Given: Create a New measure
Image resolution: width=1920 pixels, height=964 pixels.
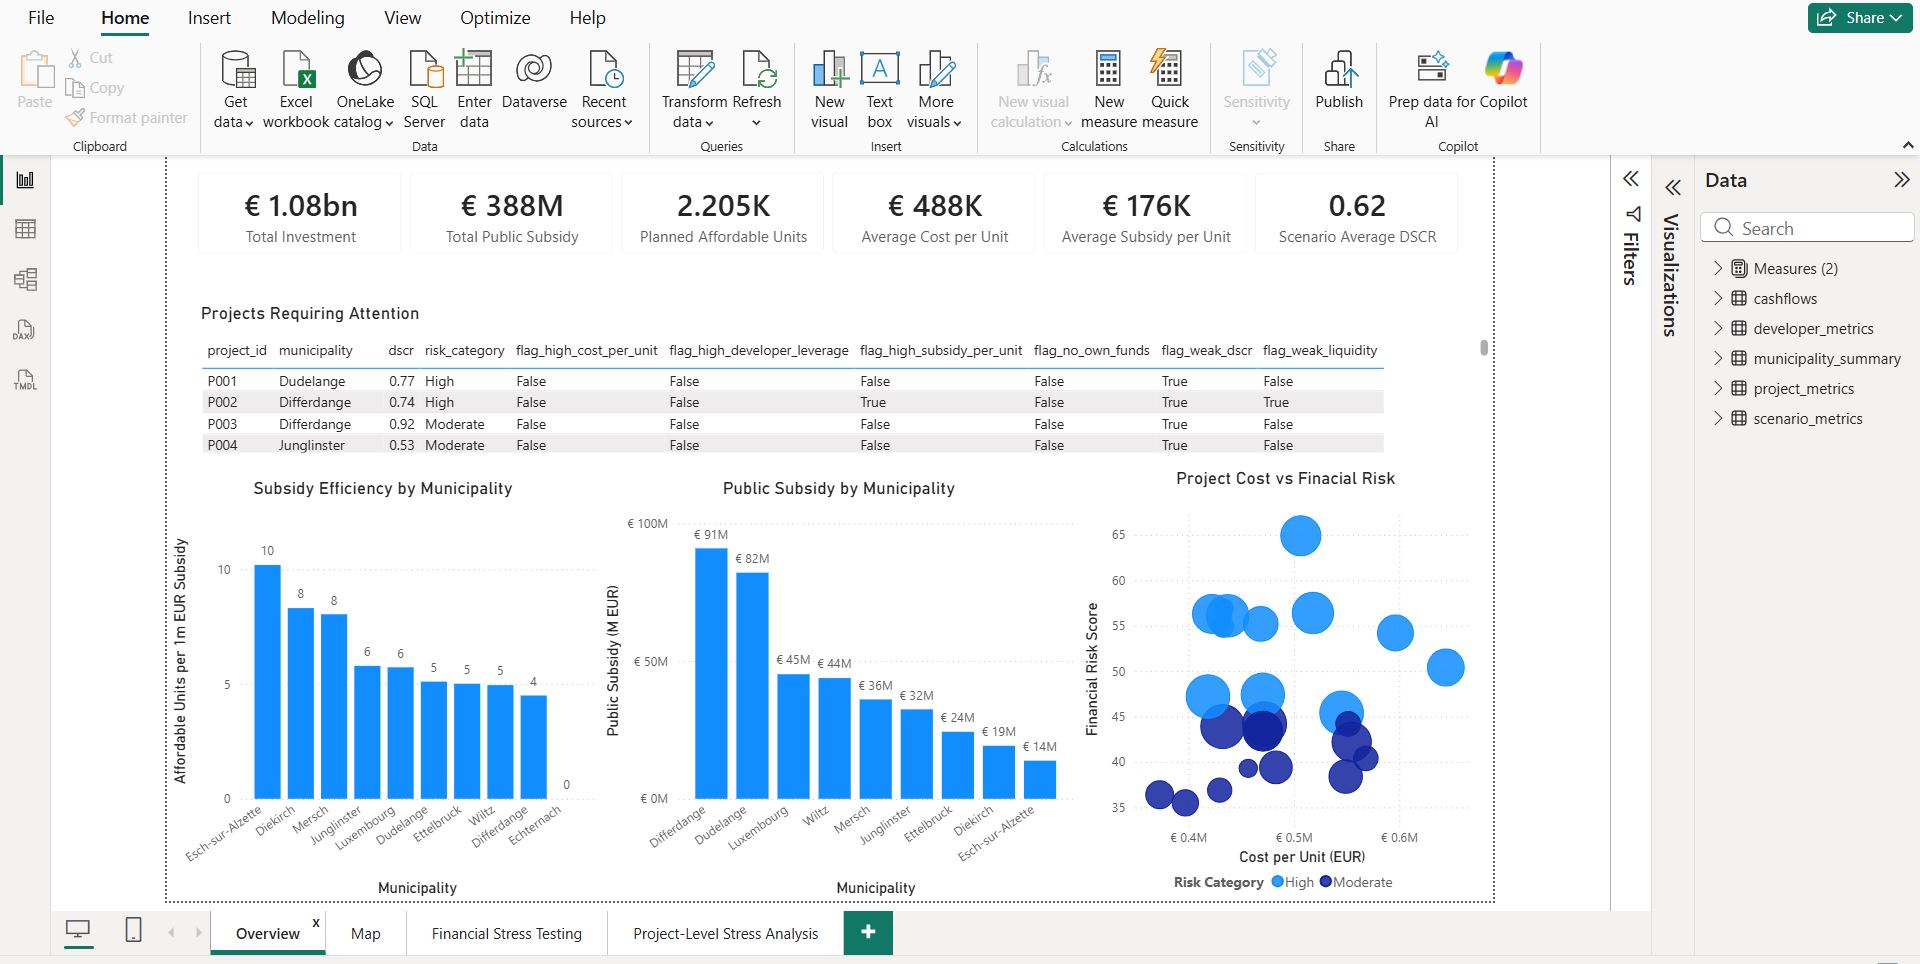Looking at the screenshot, I should tap(1108, 70).
